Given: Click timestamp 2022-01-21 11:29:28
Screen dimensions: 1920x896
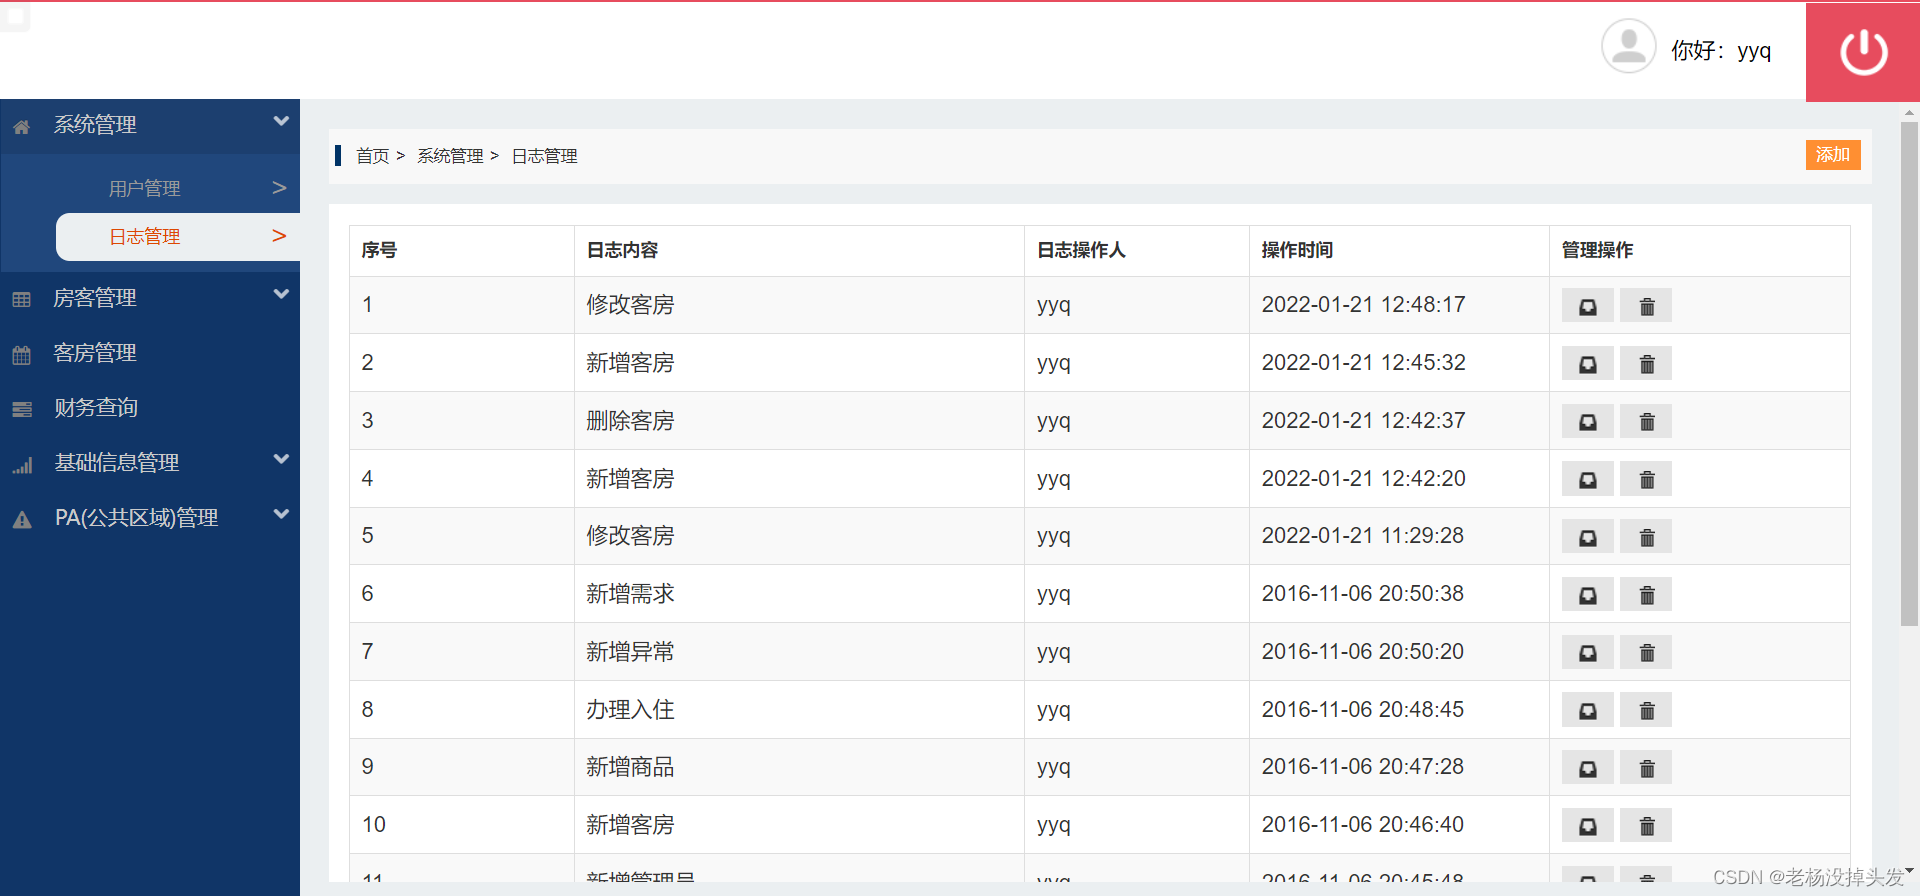Looking at the screenshot, I should pyautogui.click(x=1362, y=535).
